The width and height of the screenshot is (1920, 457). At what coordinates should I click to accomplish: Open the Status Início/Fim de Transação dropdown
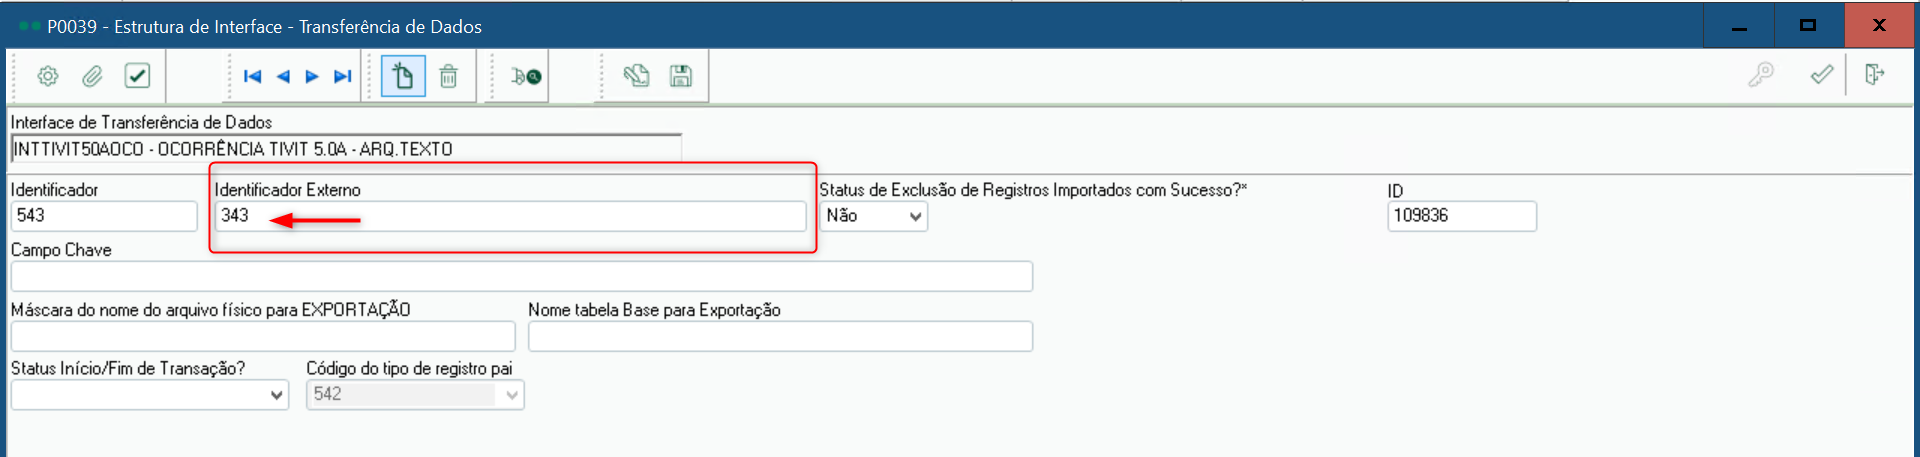tap(150, 395)
